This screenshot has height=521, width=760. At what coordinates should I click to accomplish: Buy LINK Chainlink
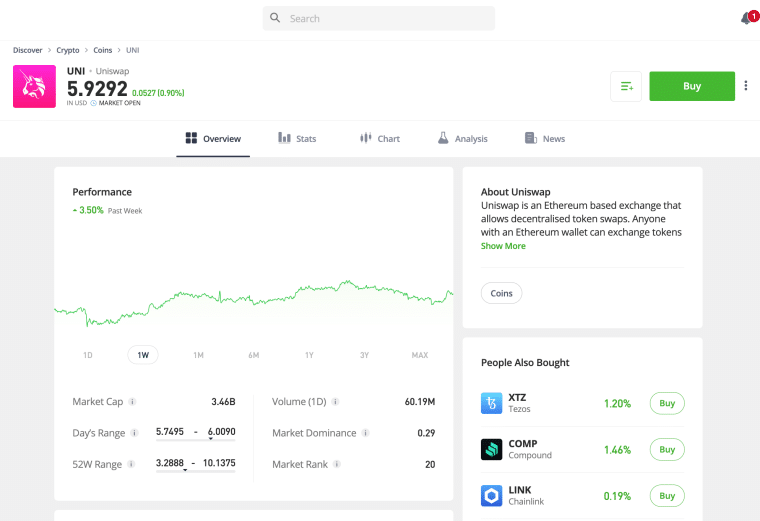(667, 496)
